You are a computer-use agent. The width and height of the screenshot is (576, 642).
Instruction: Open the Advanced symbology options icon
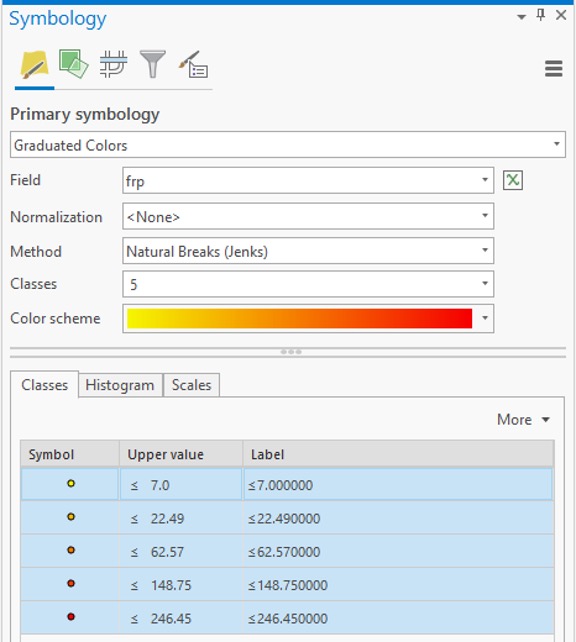pyautogui.click(x=193, y=64)
